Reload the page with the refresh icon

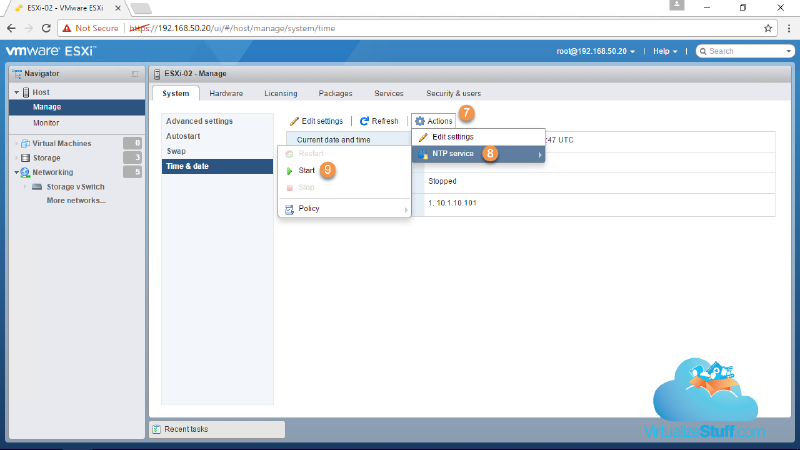click(46, 28)
